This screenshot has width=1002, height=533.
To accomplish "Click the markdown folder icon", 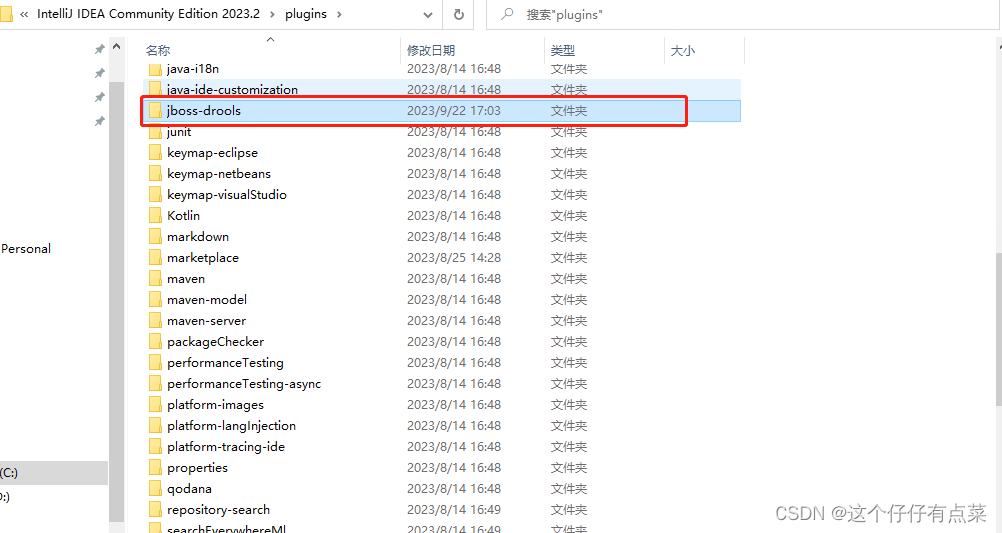I will [155, 236].
